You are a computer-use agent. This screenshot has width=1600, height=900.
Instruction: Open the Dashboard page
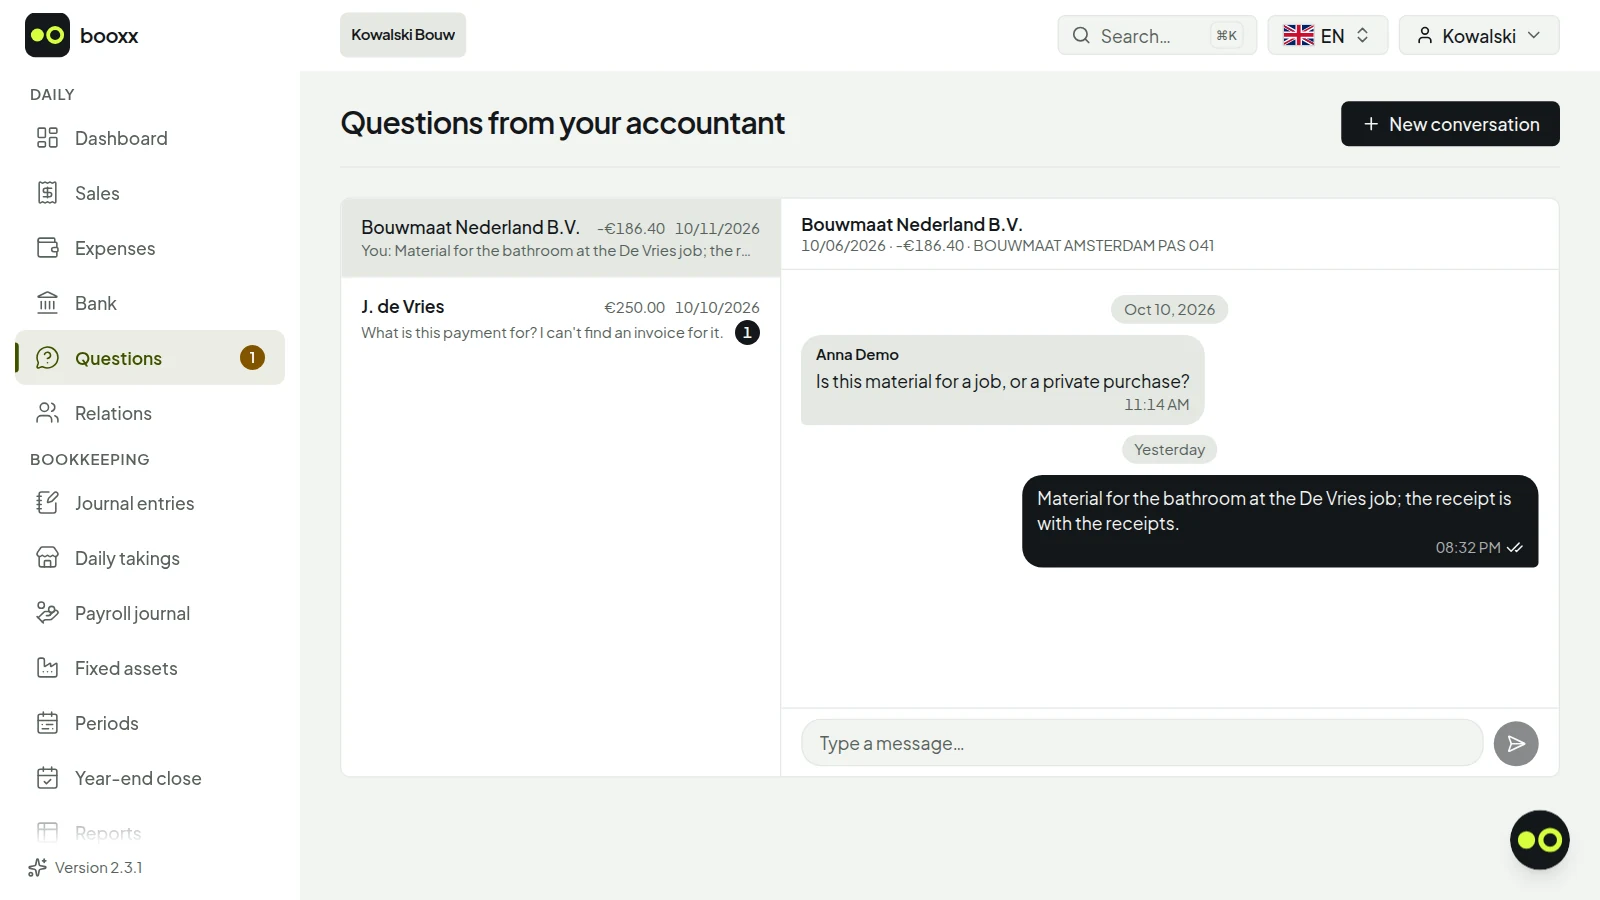(x=150, y=138)
